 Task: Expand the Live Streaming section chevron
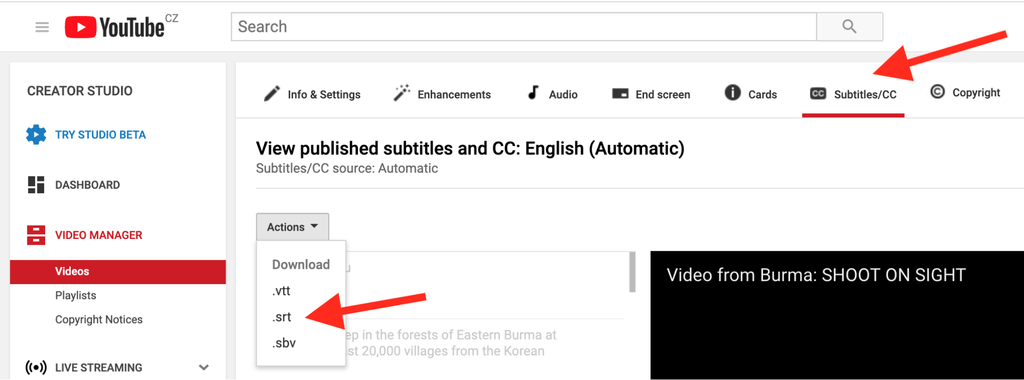pyautogui.click(x=204, y=368)
